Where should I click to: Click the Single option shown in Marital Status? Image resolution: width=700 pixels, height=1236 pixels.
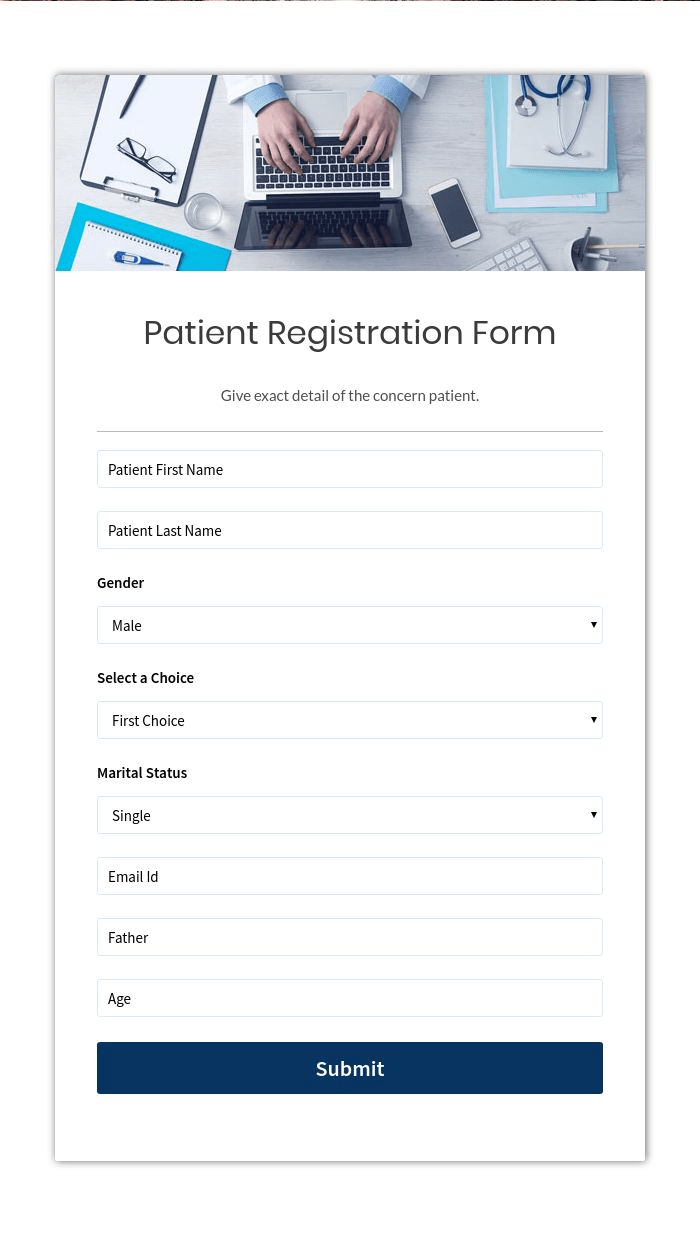(131, 814)
